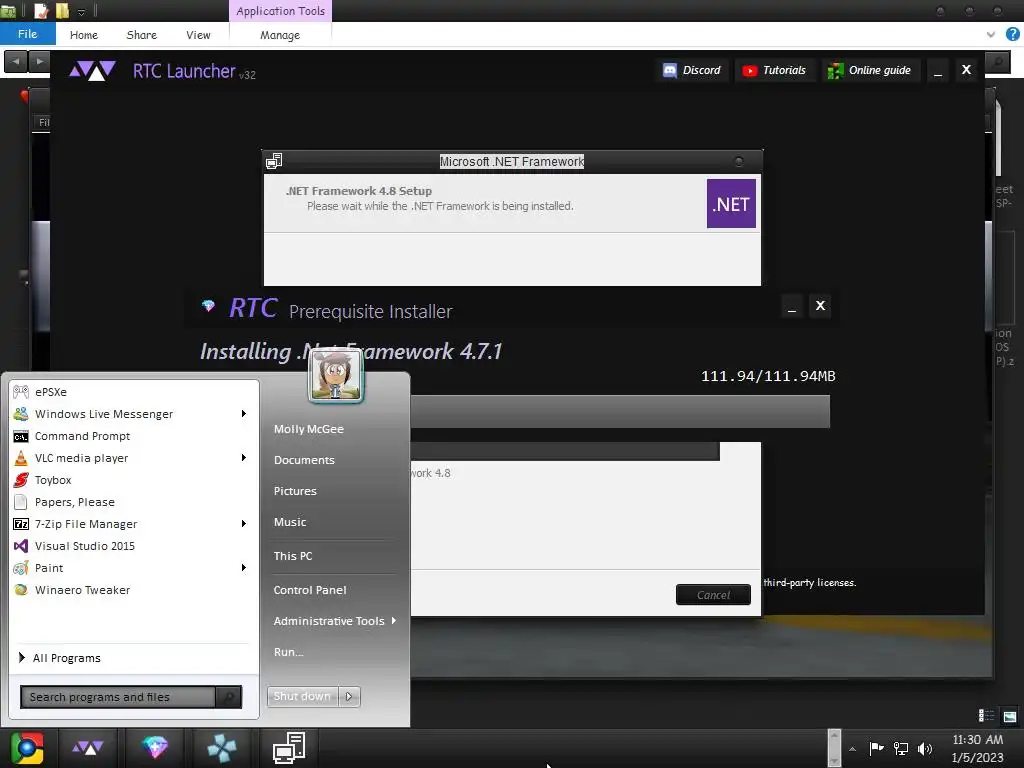This screenshot has width=1024, height=768.
Task: Open Documents from Start menu
Action: (x=304, y=460)
